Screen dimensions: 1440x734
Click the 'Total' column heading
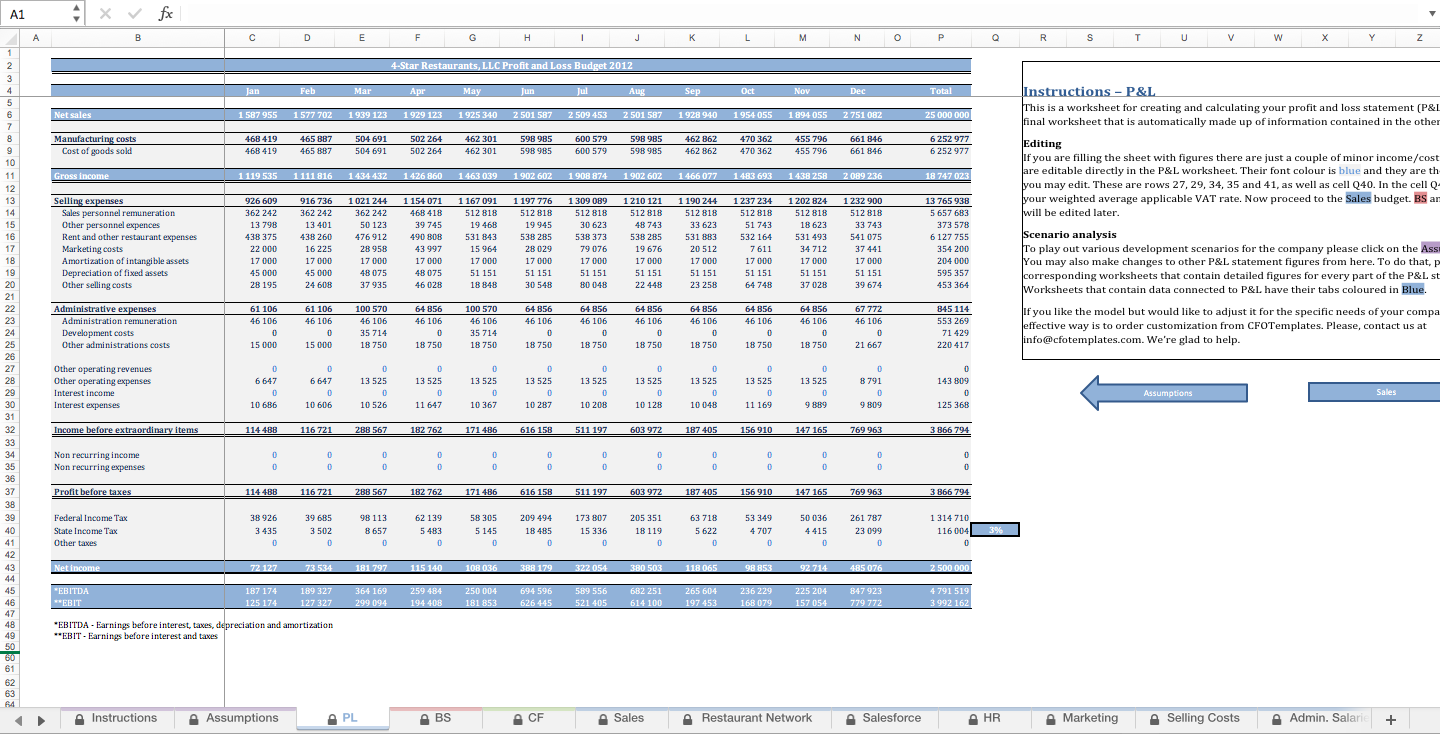pos(941,90)
